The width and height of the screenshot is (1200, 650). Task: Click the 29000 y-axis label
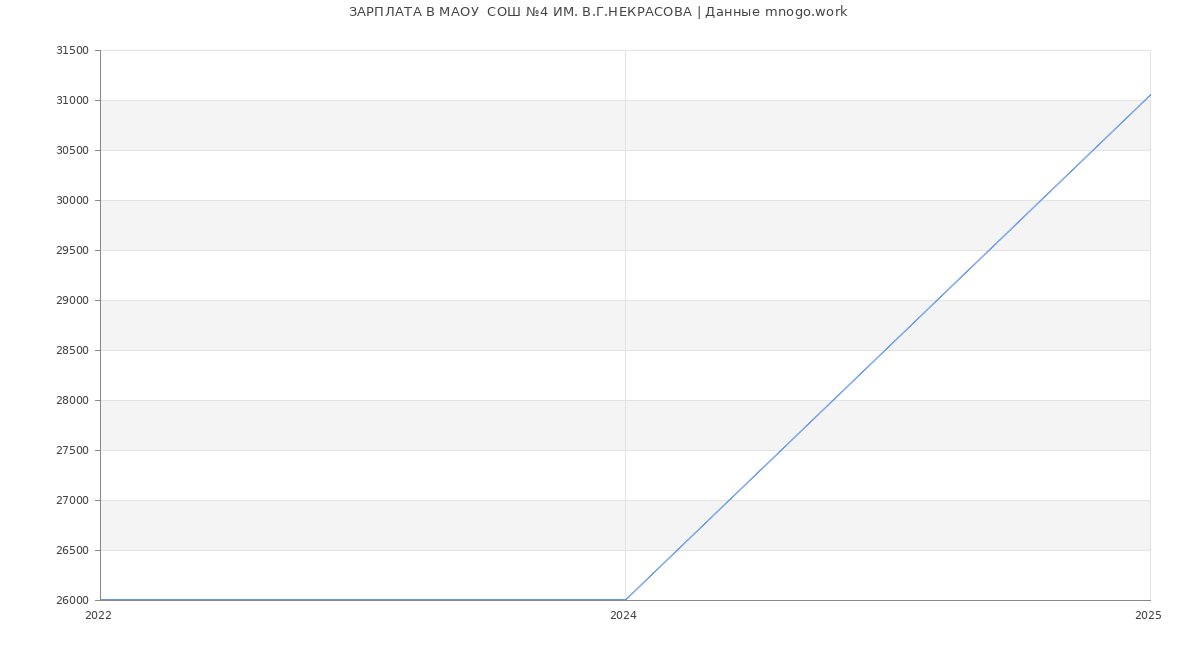tap(72, 301)
